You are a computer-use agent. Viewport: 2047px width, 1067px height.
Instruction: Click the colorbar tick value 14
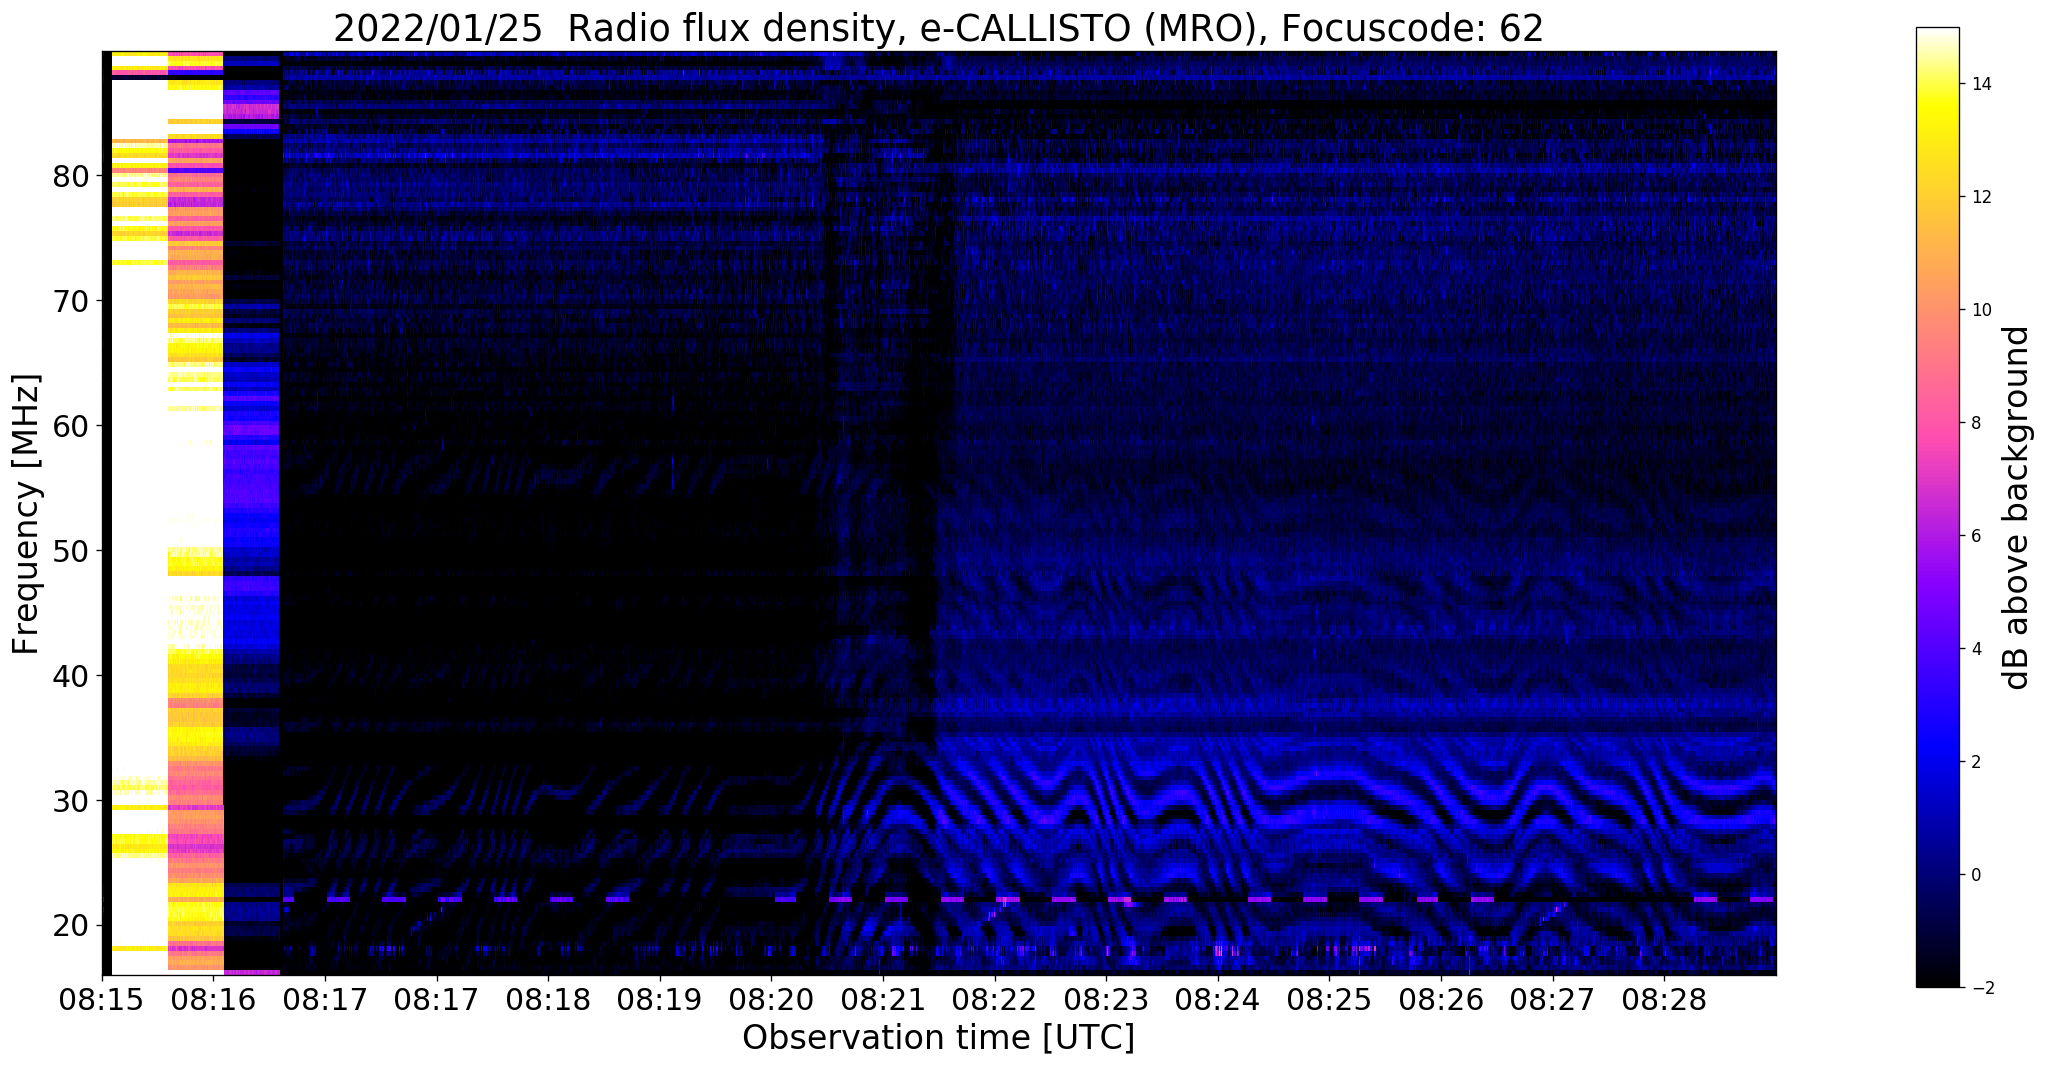pyautogui.click(x=1980, y=85)
